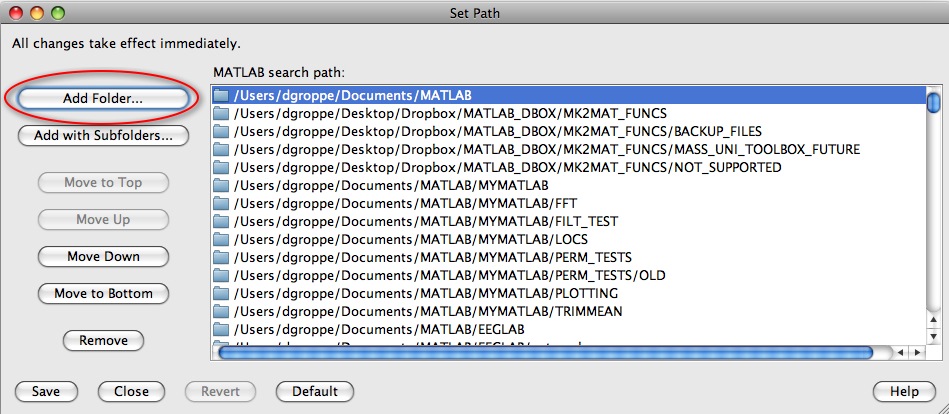Click Add with Subfolders... button
949x414 pixels.
pos(103,136)
